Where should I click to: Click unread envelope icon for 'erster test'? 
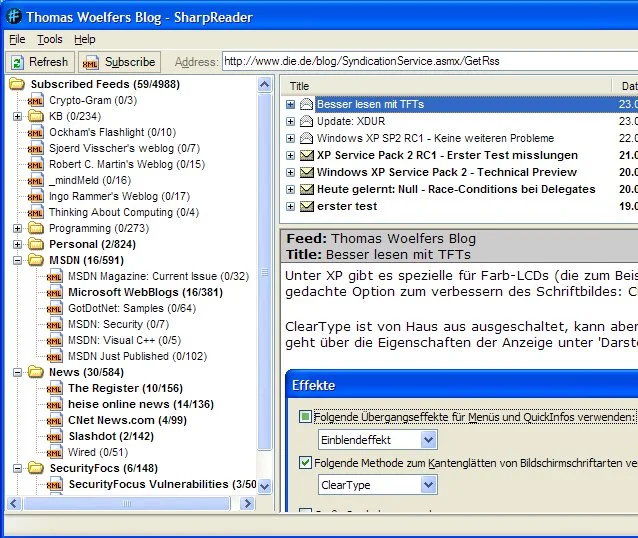pyautogui.click(x=306, y=206)
